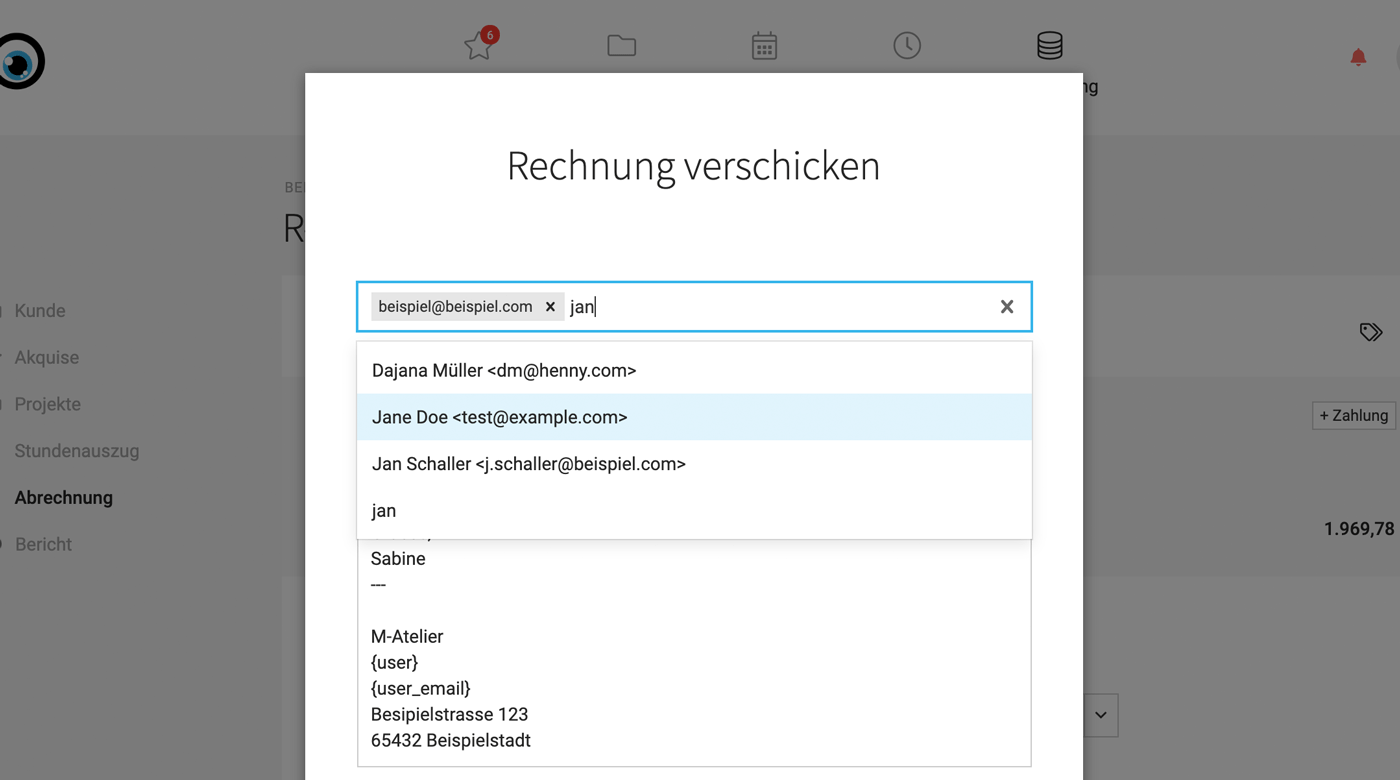Click the "Sabine" signature line
This screenshot has width=1400, height=780.
[398, 558]
